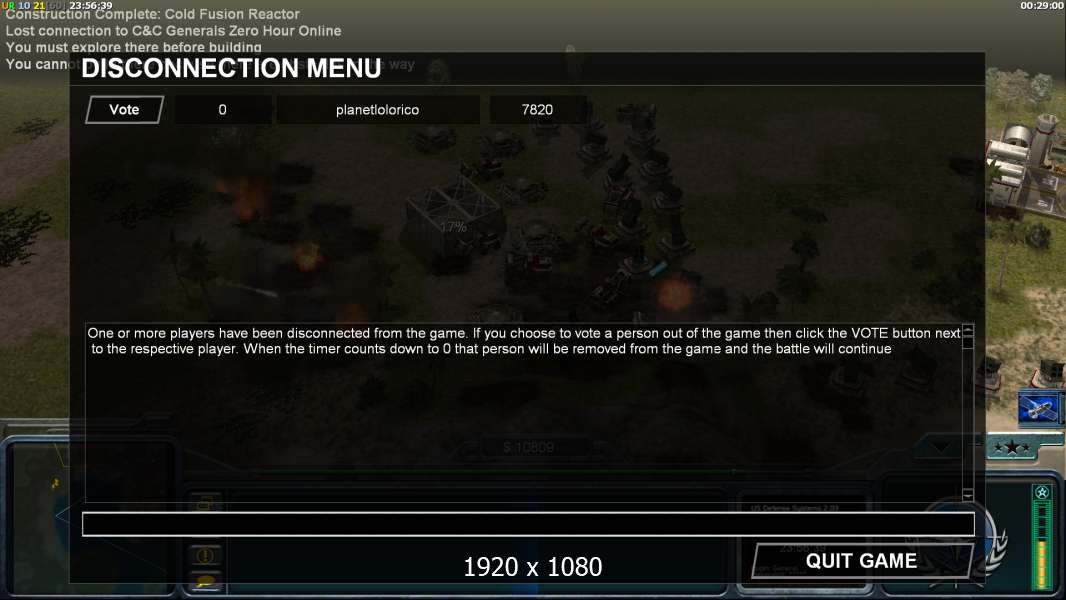Click the dimmed idle worker icon above beacon

pos(205,504)
